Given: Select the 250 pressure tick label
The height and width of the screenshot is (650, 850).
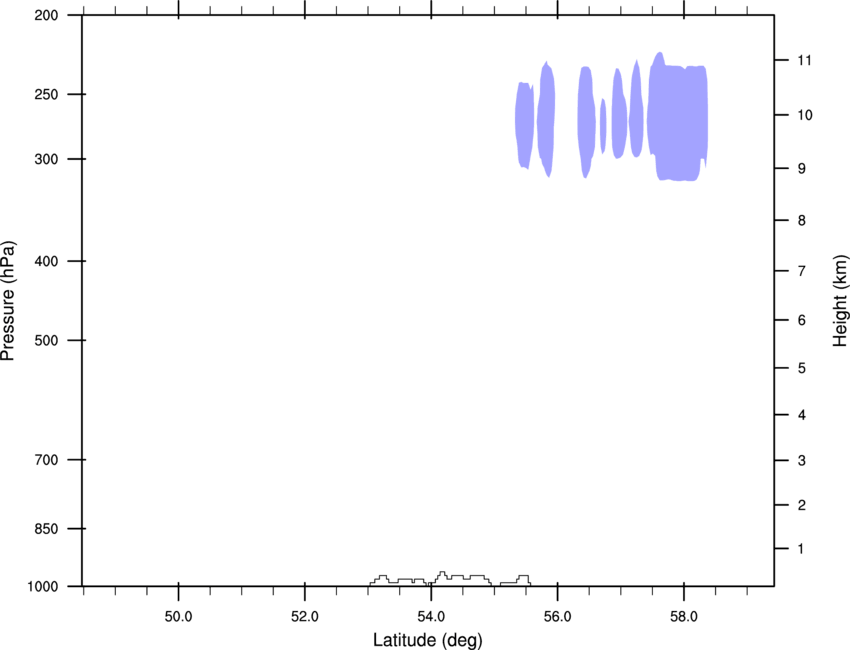Looking at the screenshot, I should point(46,94).
